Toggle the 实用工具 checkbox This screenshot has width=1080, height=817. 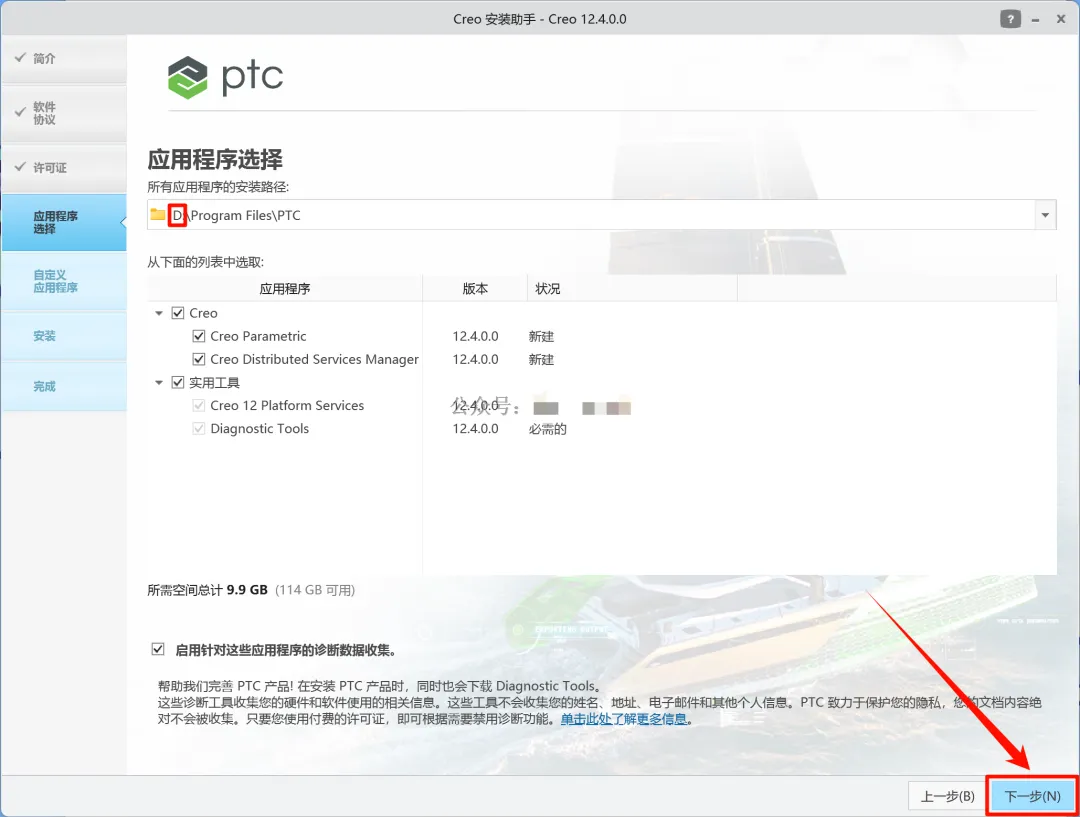point(178,382)
